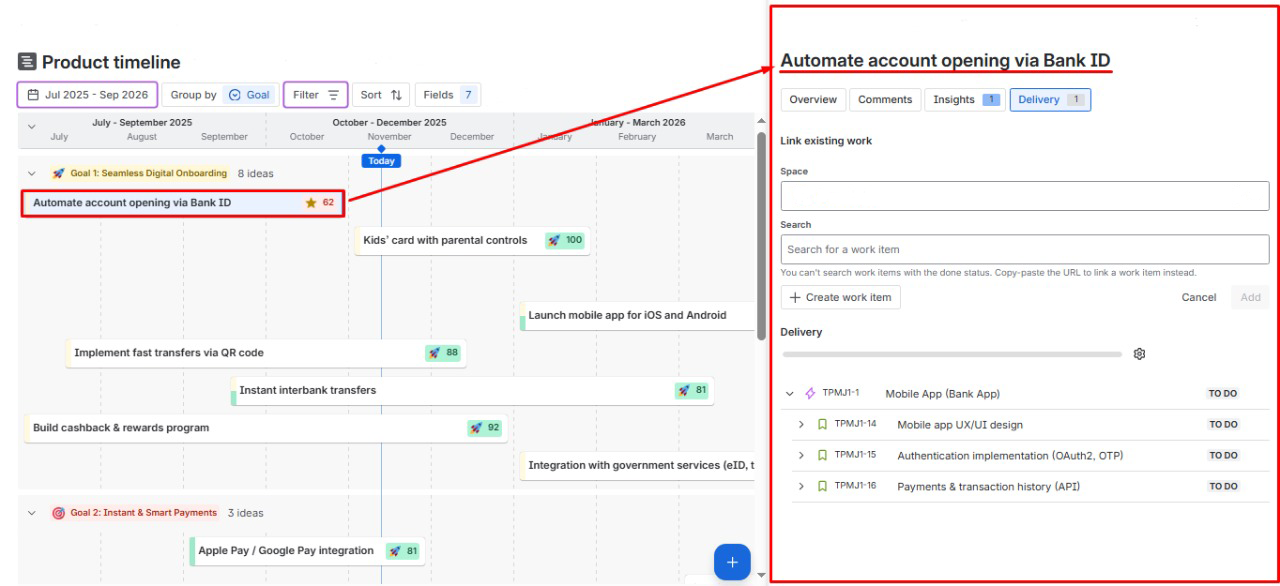This screenshot has height=586, width=1280.
Task: Expand the Authentication implementation work item
Action: pos(801,456)
